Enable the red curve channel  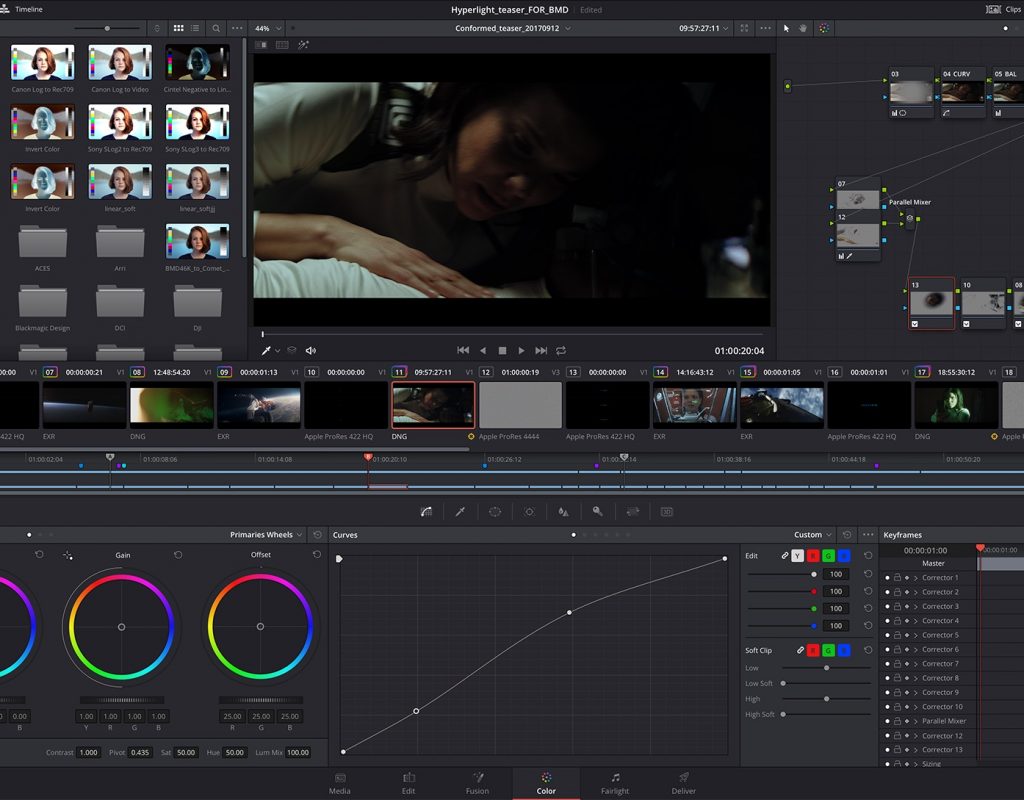click(x=813, y=556)
